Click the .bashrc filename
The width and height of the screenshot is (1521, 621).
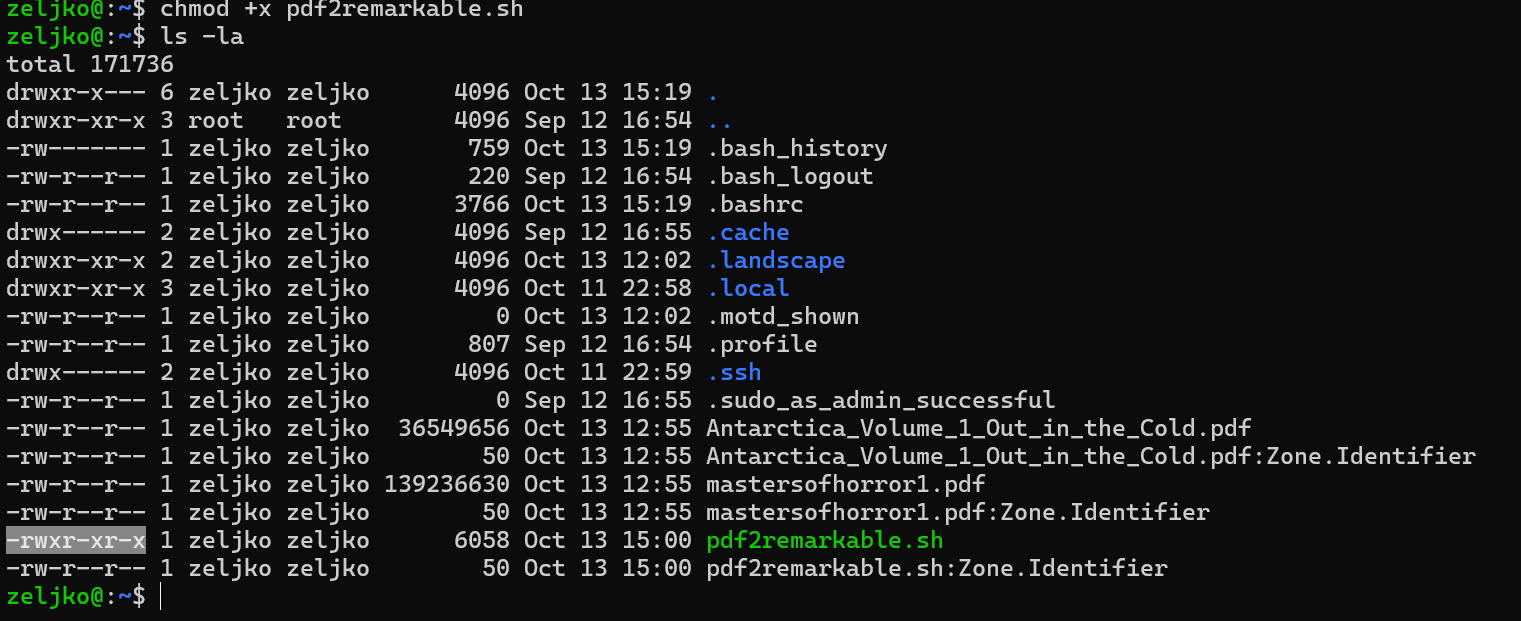[x=754, y=204]
